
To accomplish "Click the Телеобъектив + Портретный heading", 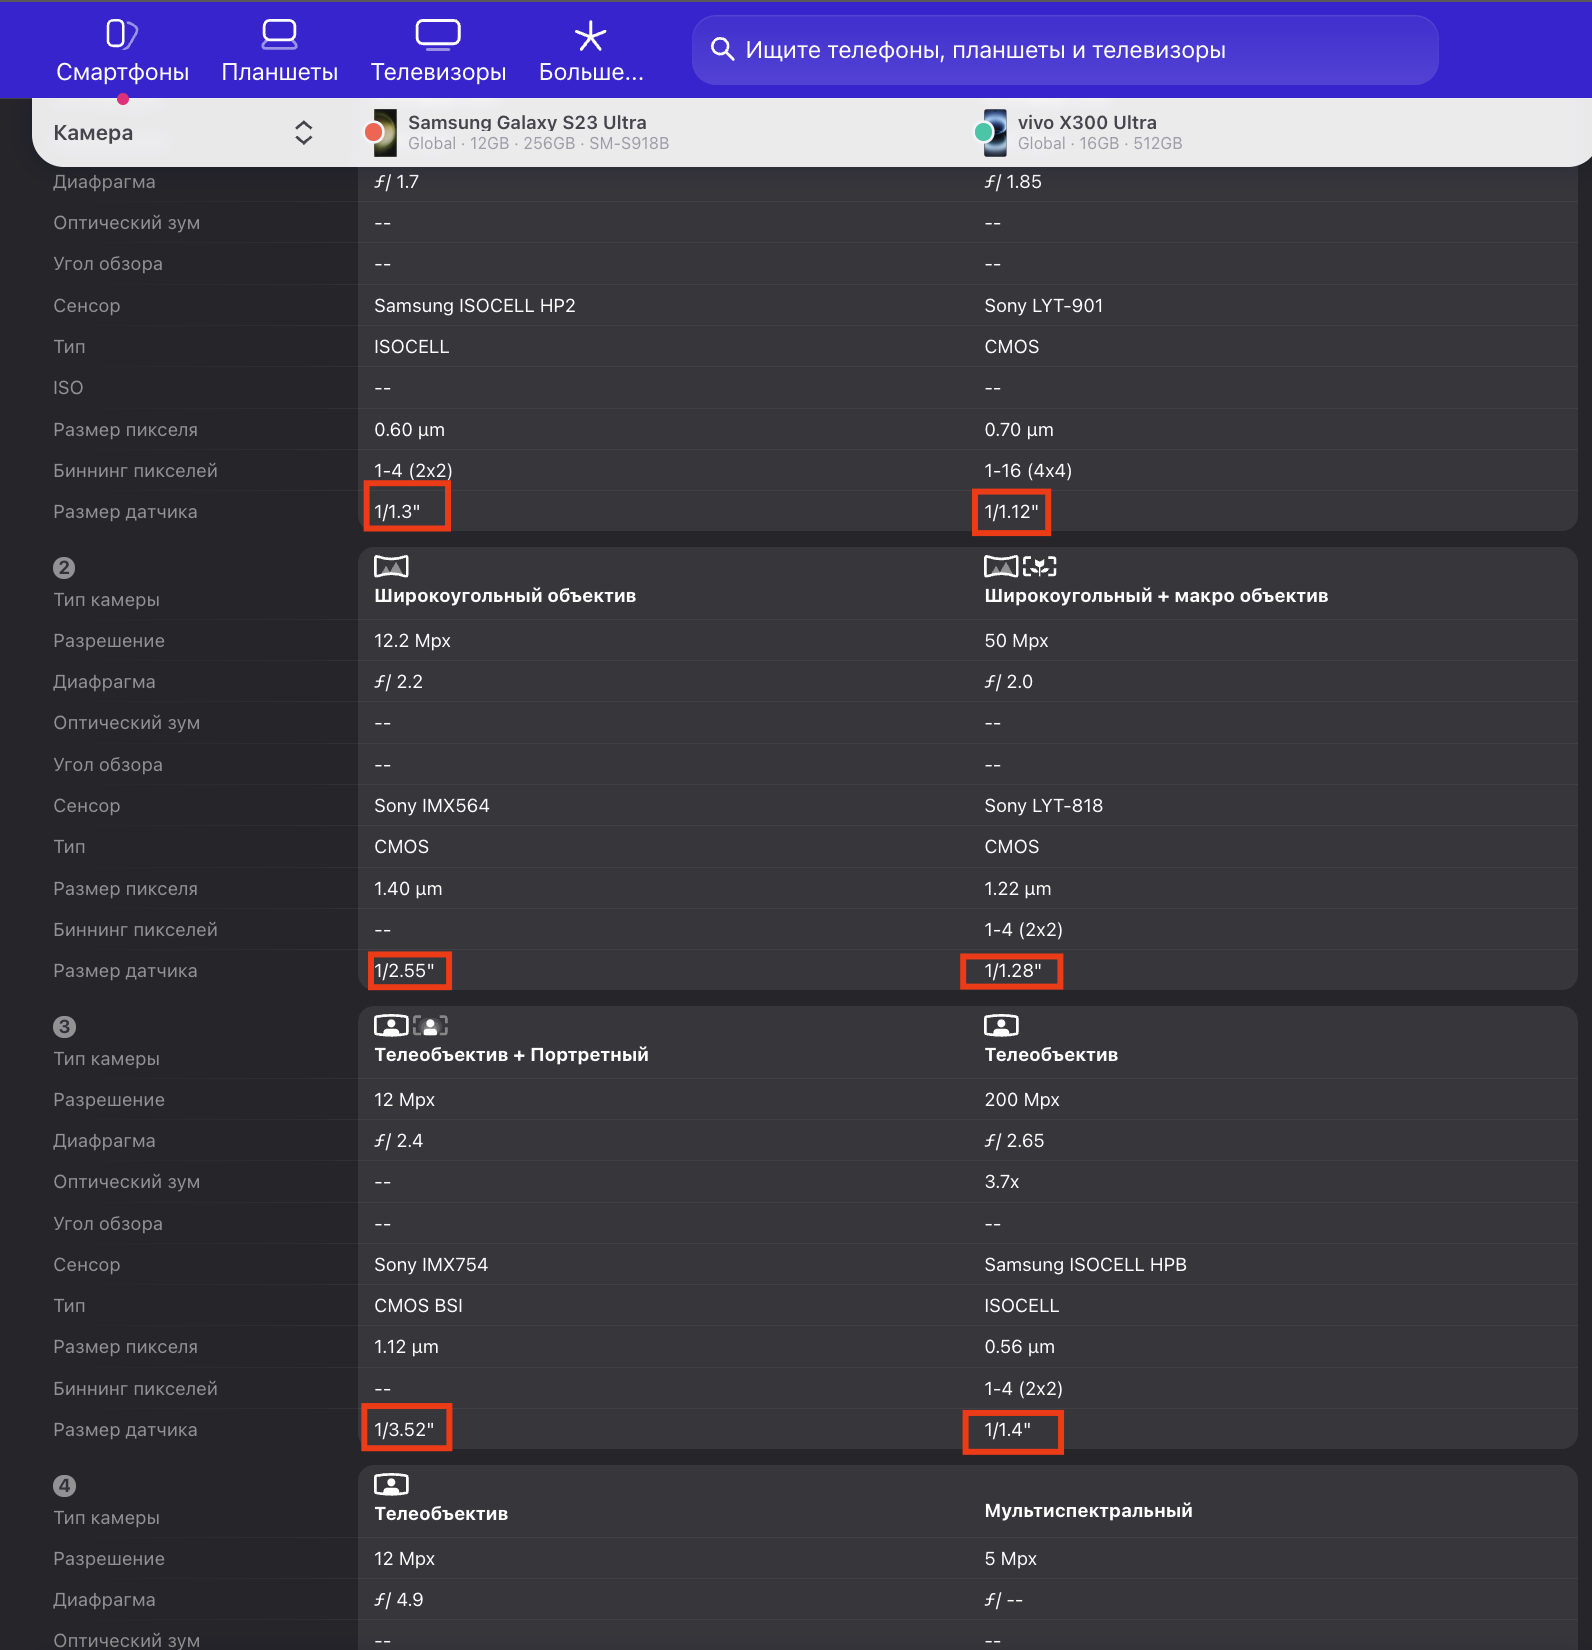I will click(x=511, y=1055).
